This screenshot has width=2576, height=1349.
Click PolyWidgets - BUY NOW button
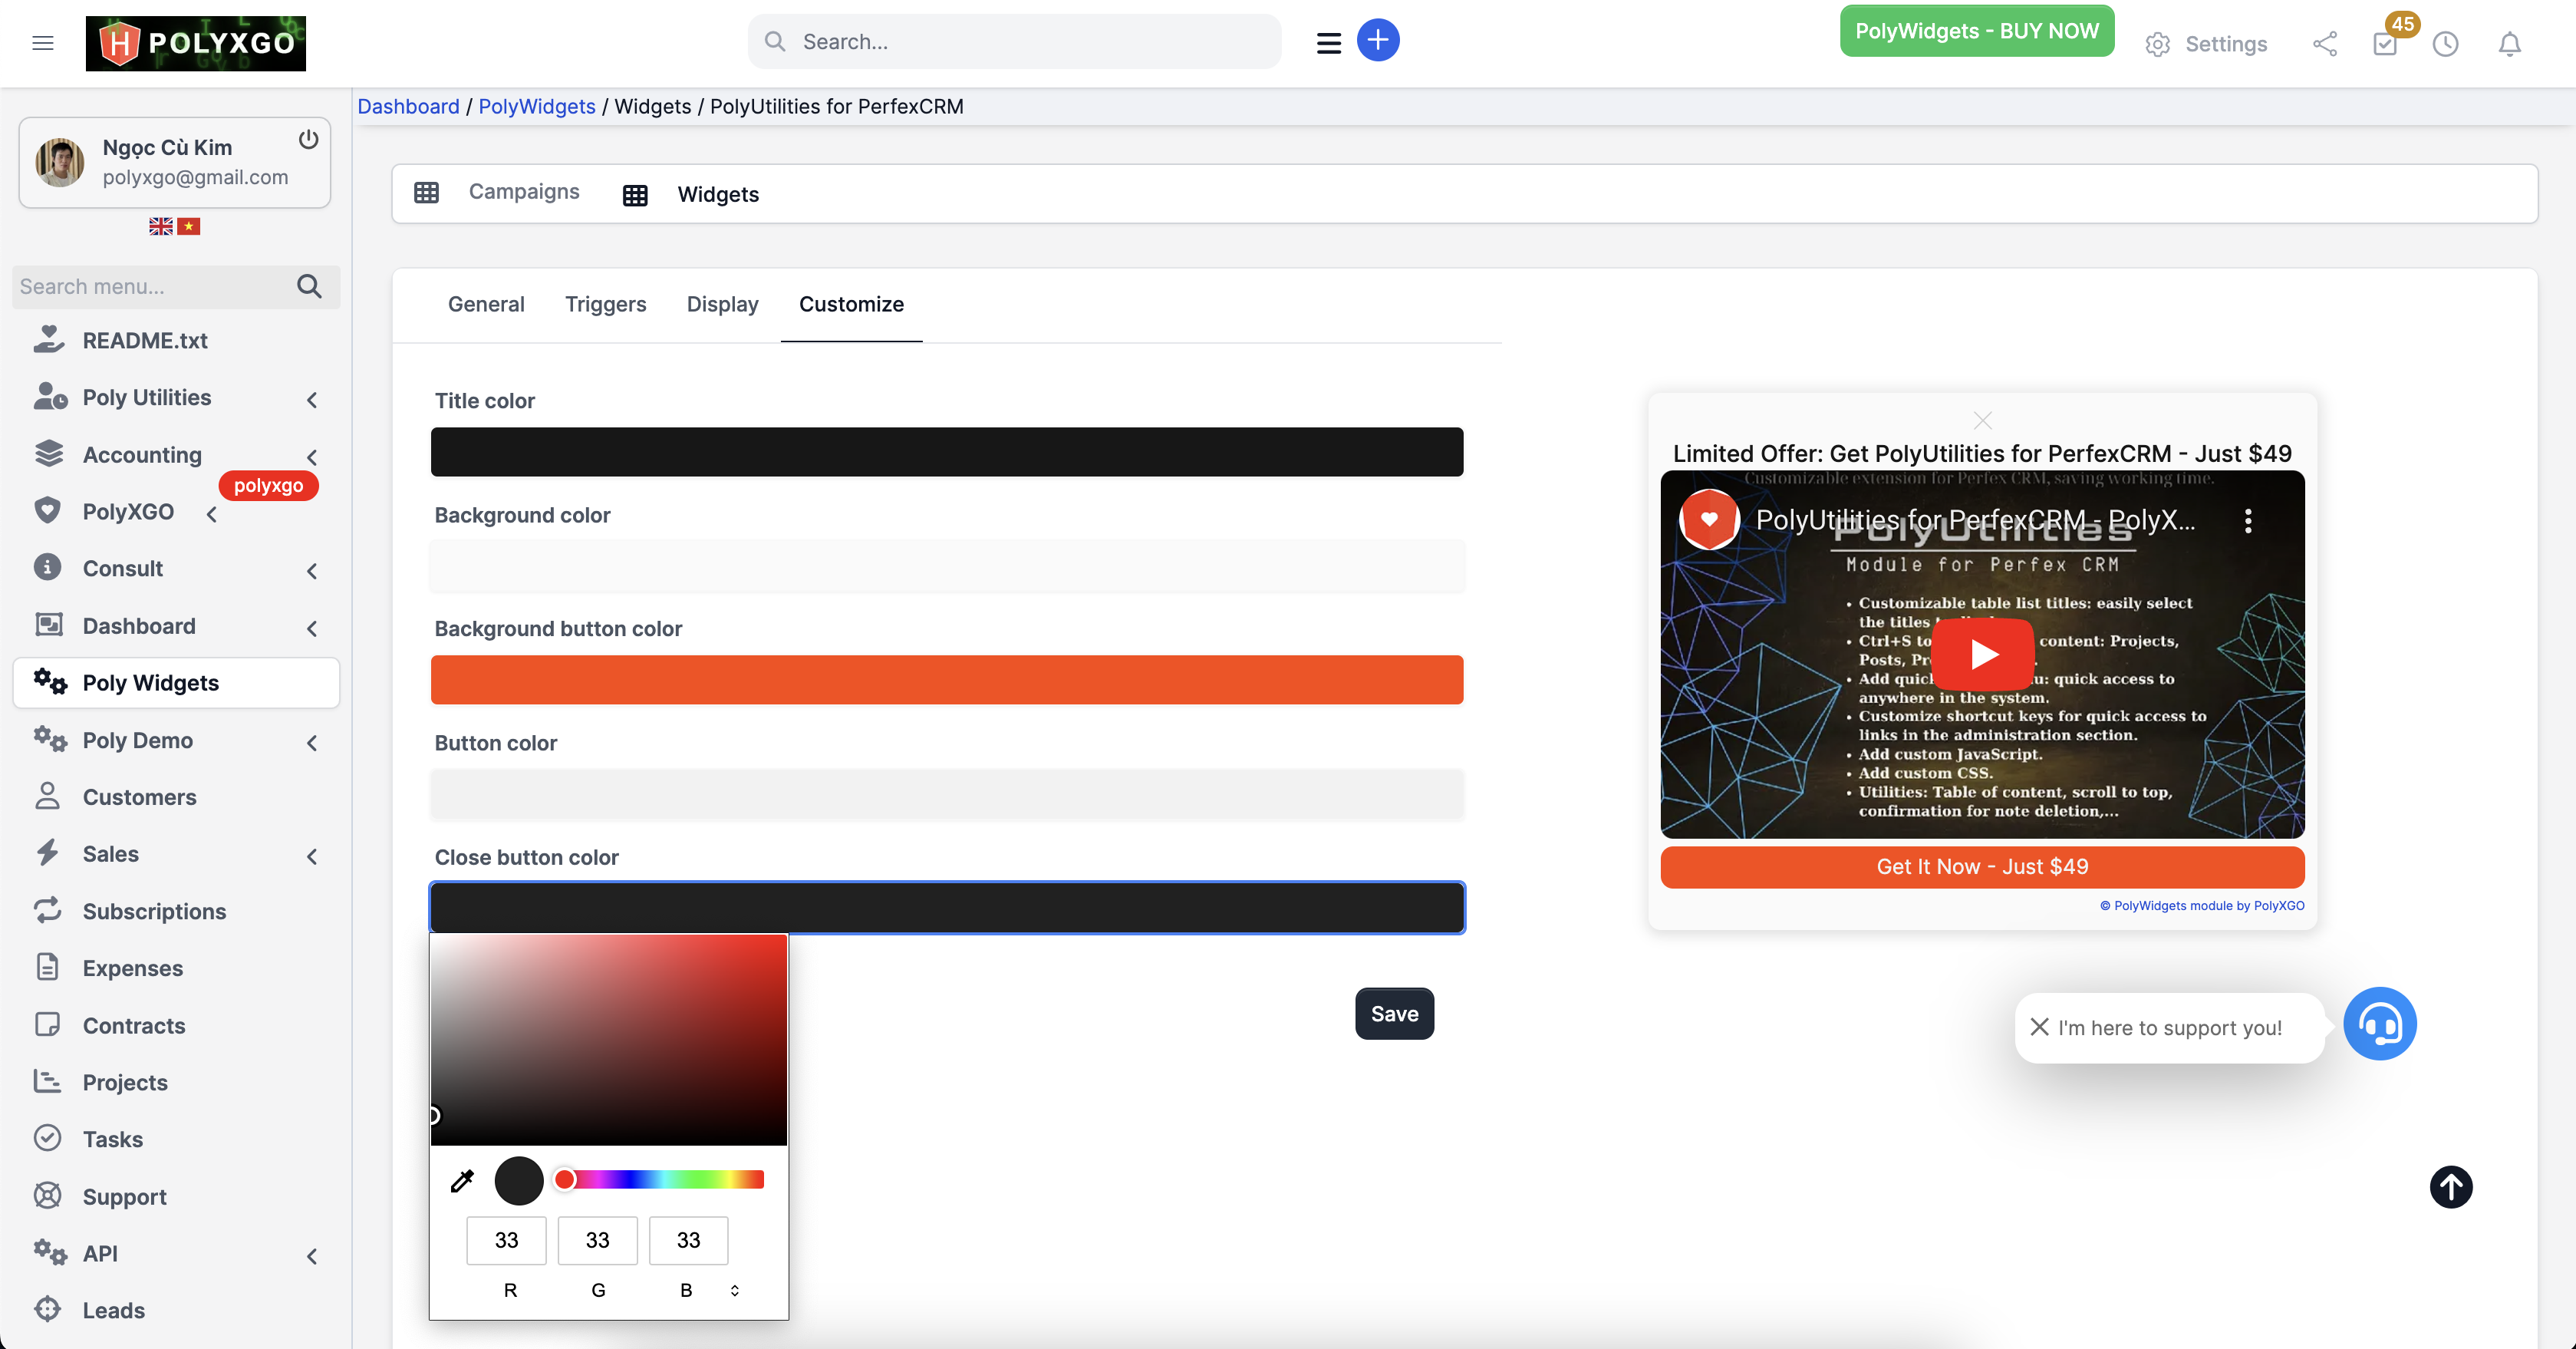pos(1977,31)
